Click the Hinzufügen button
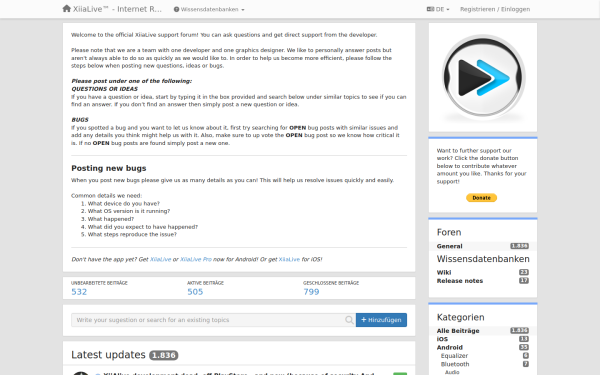 (381, 320)
